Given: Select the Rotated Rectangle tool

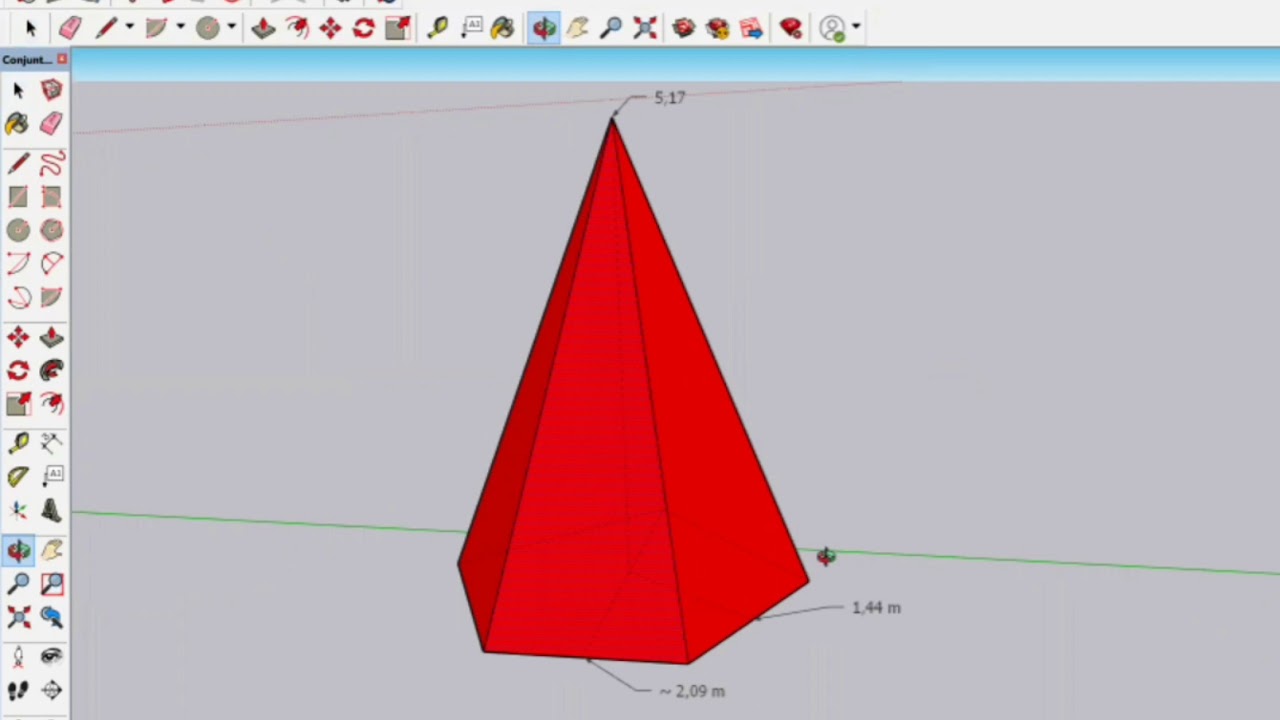Looking at the screenshot, I should click(x=52, y=197).
